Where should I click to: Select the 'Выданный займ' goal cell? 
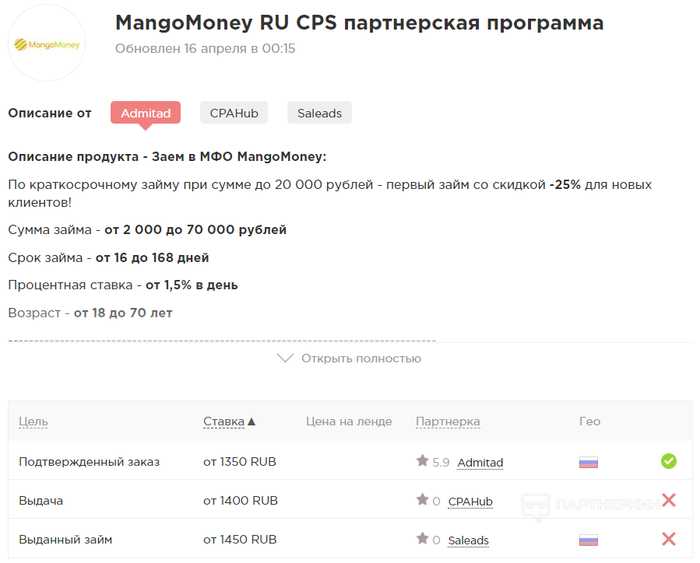[x=65, y=539]
